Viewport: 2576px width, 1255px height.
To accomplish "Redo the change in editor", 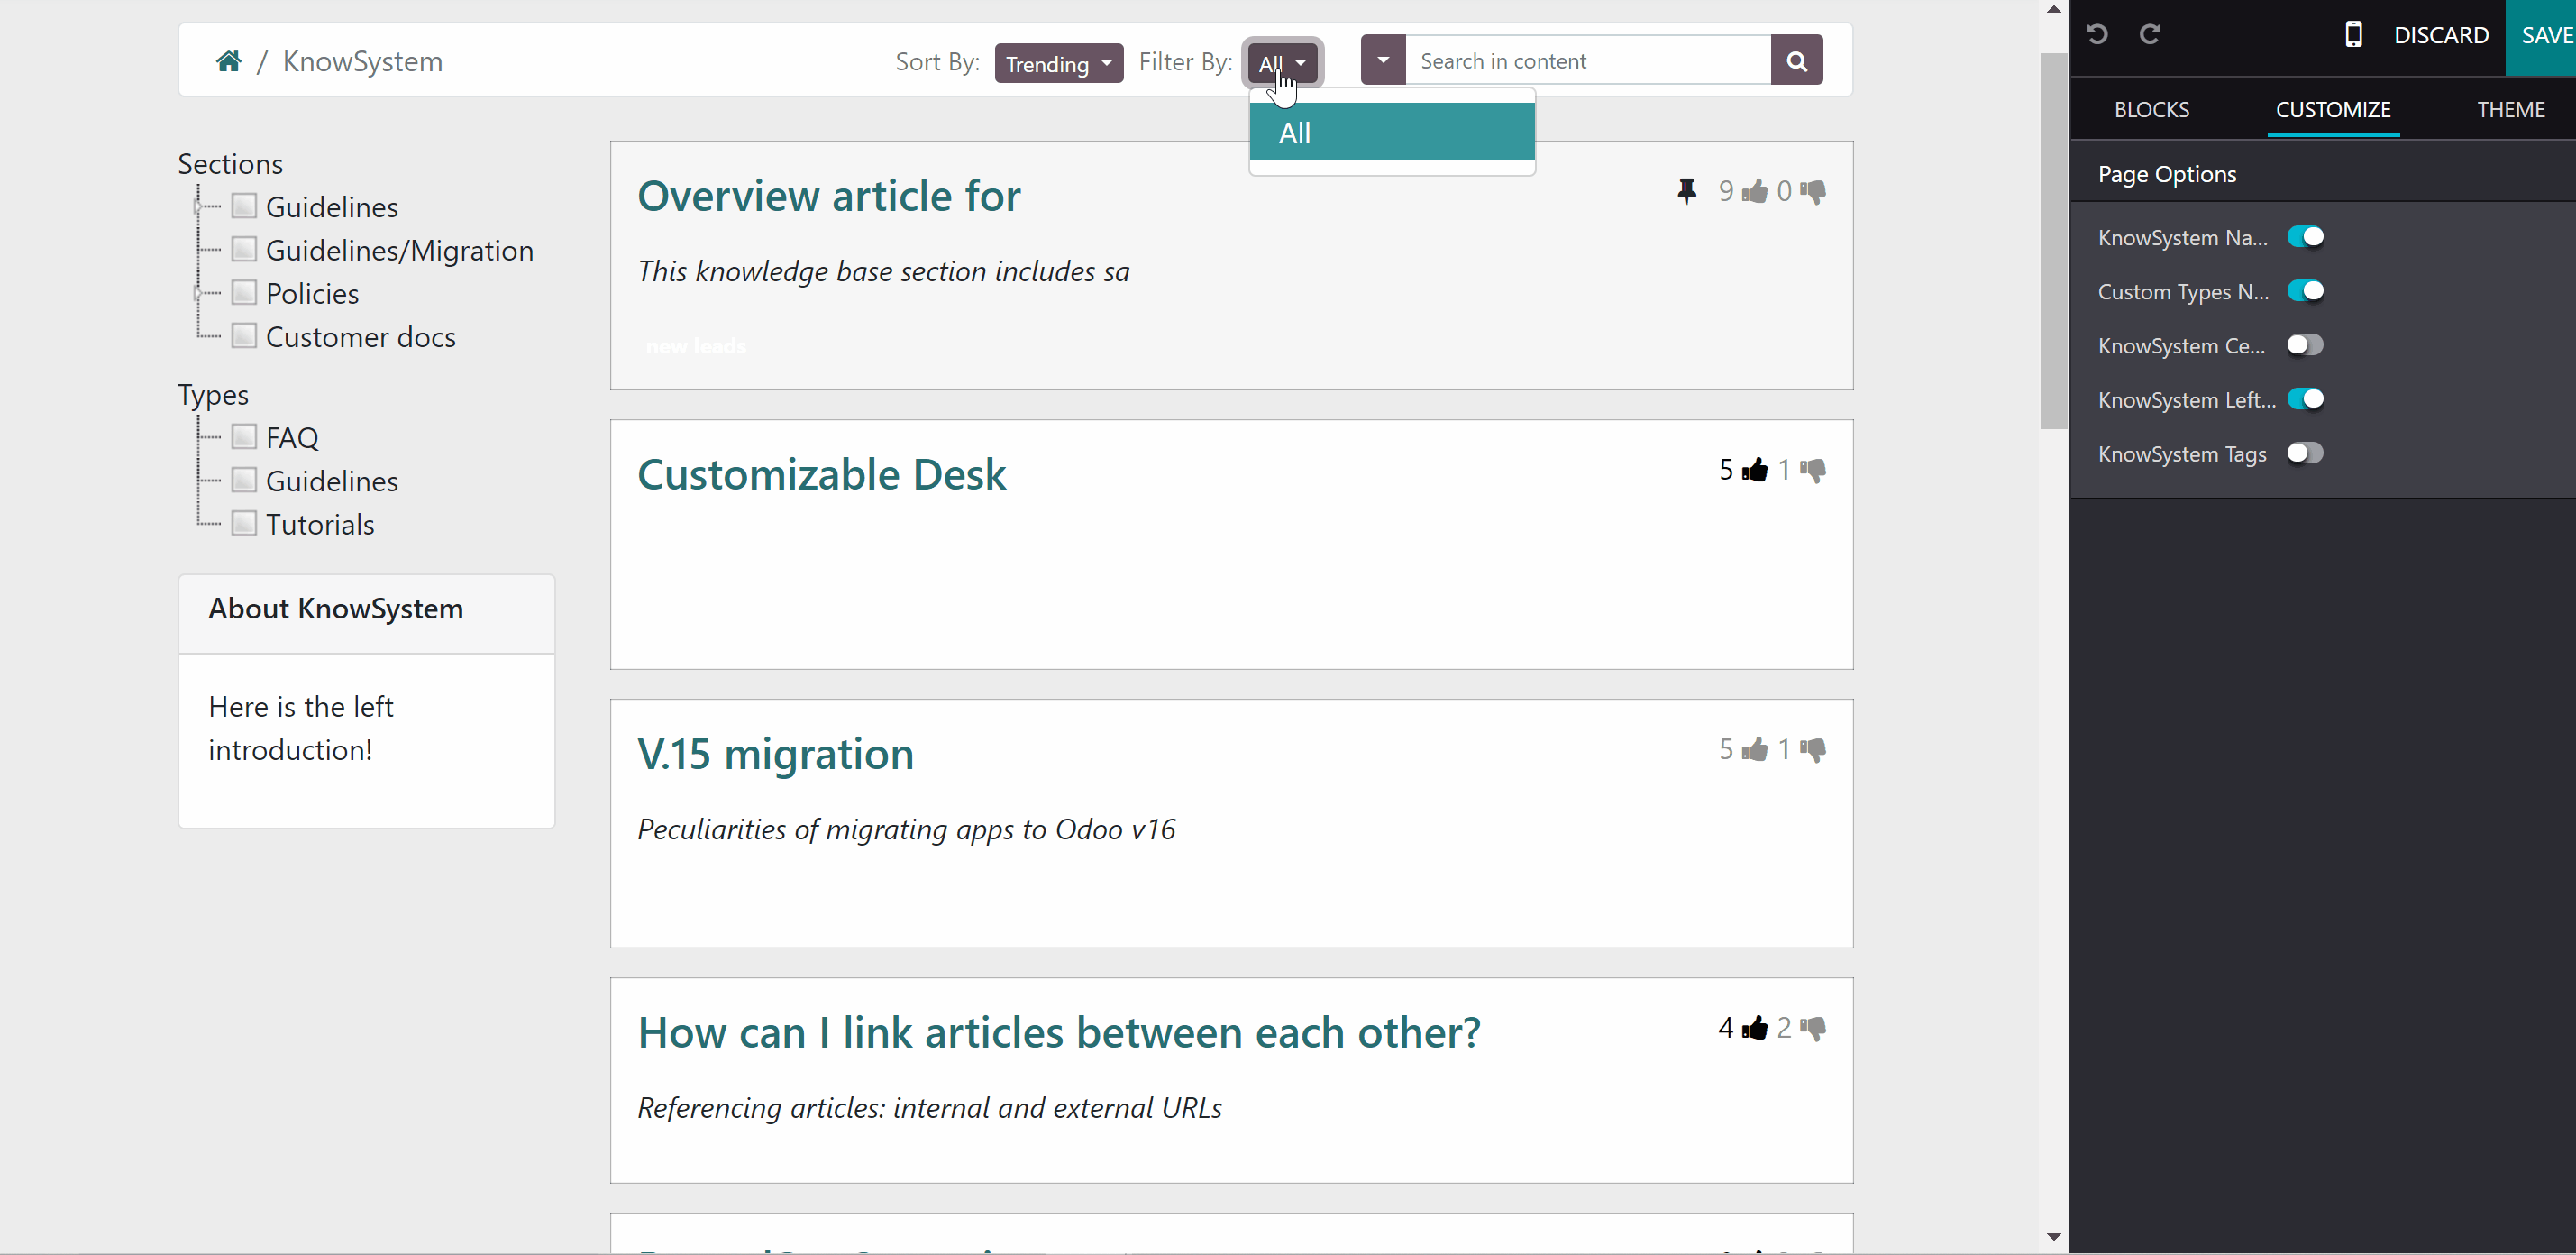I will tap(2149, 35).
